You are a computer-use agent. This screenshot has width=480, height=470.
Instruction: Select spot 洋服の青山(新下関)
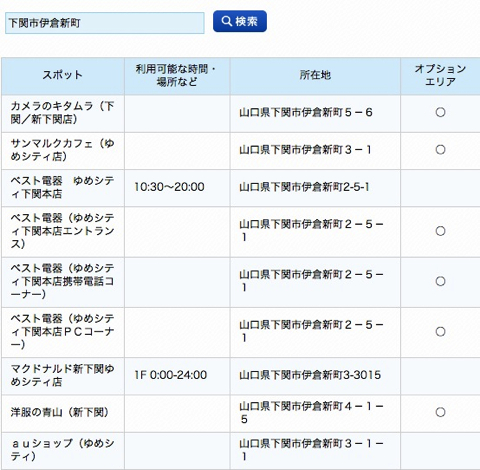tap(60, 413)
